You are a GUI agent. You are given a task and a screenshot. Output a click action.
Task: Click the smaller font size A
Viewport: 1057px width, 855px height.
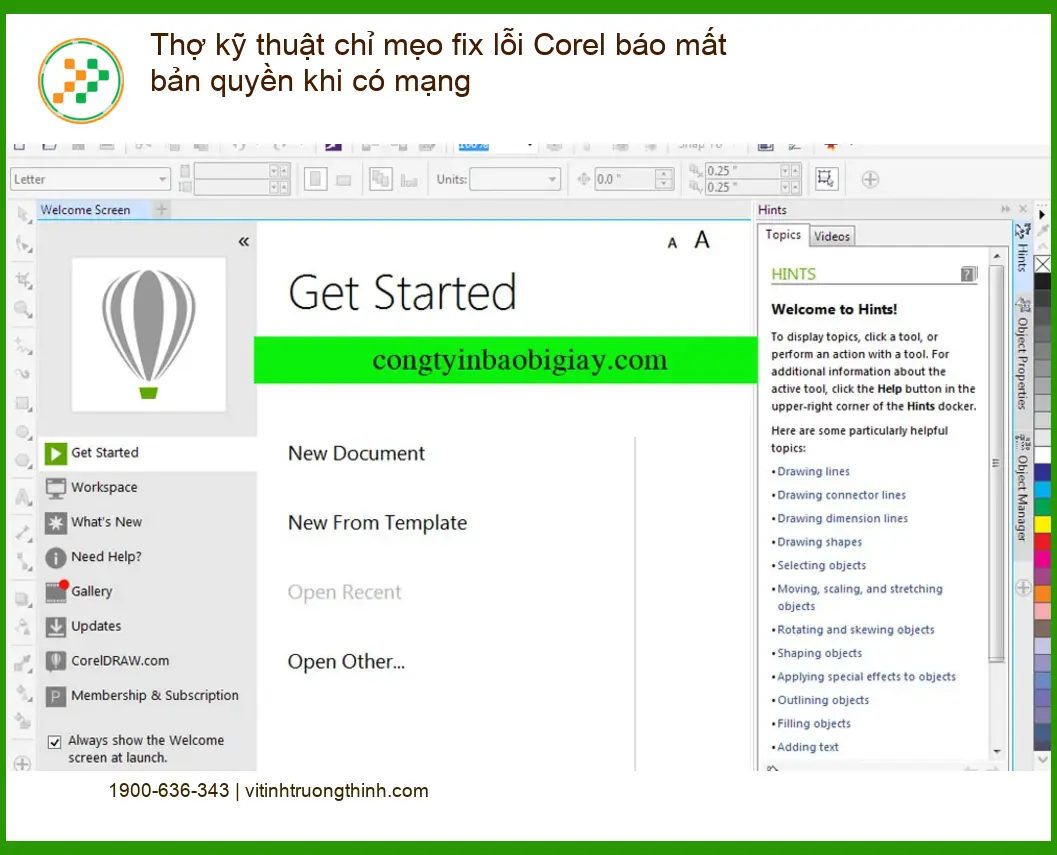click(672, 243)
